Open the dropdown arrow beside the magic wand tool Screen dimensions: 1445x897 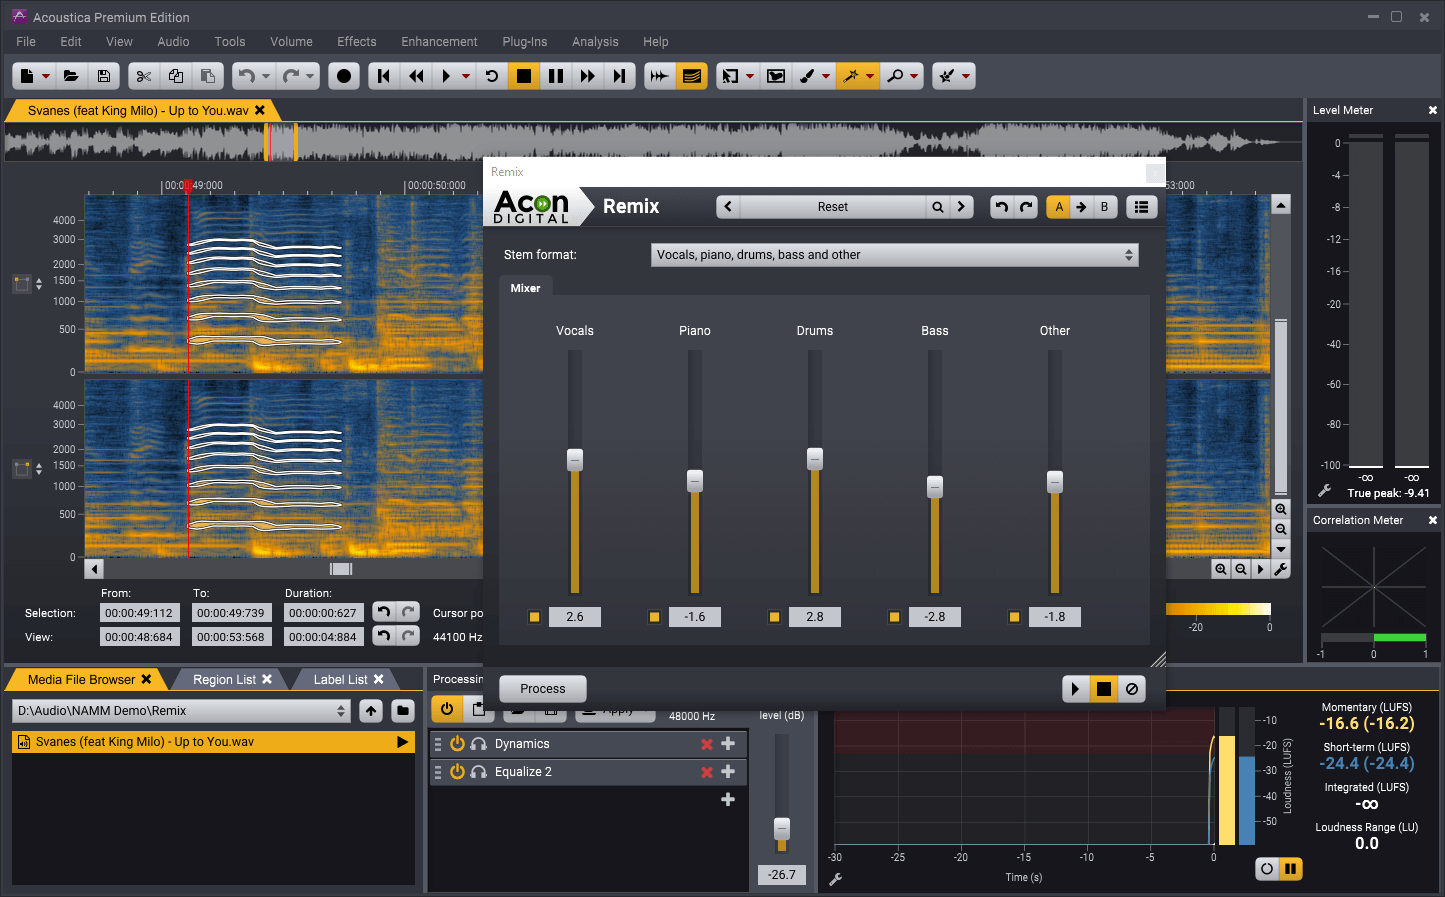pyautogui.click(x=870, y=76)
